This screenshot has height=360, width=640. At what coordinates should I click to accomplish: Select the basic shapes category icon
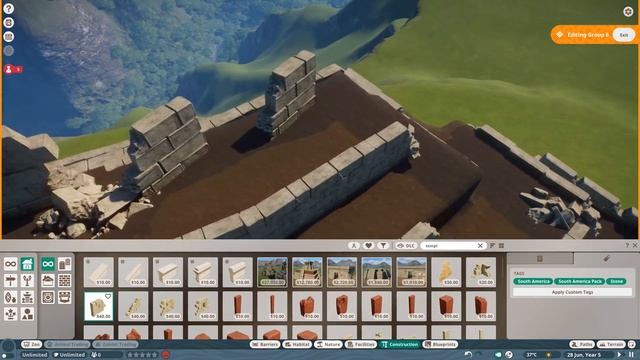pos(27,314)
